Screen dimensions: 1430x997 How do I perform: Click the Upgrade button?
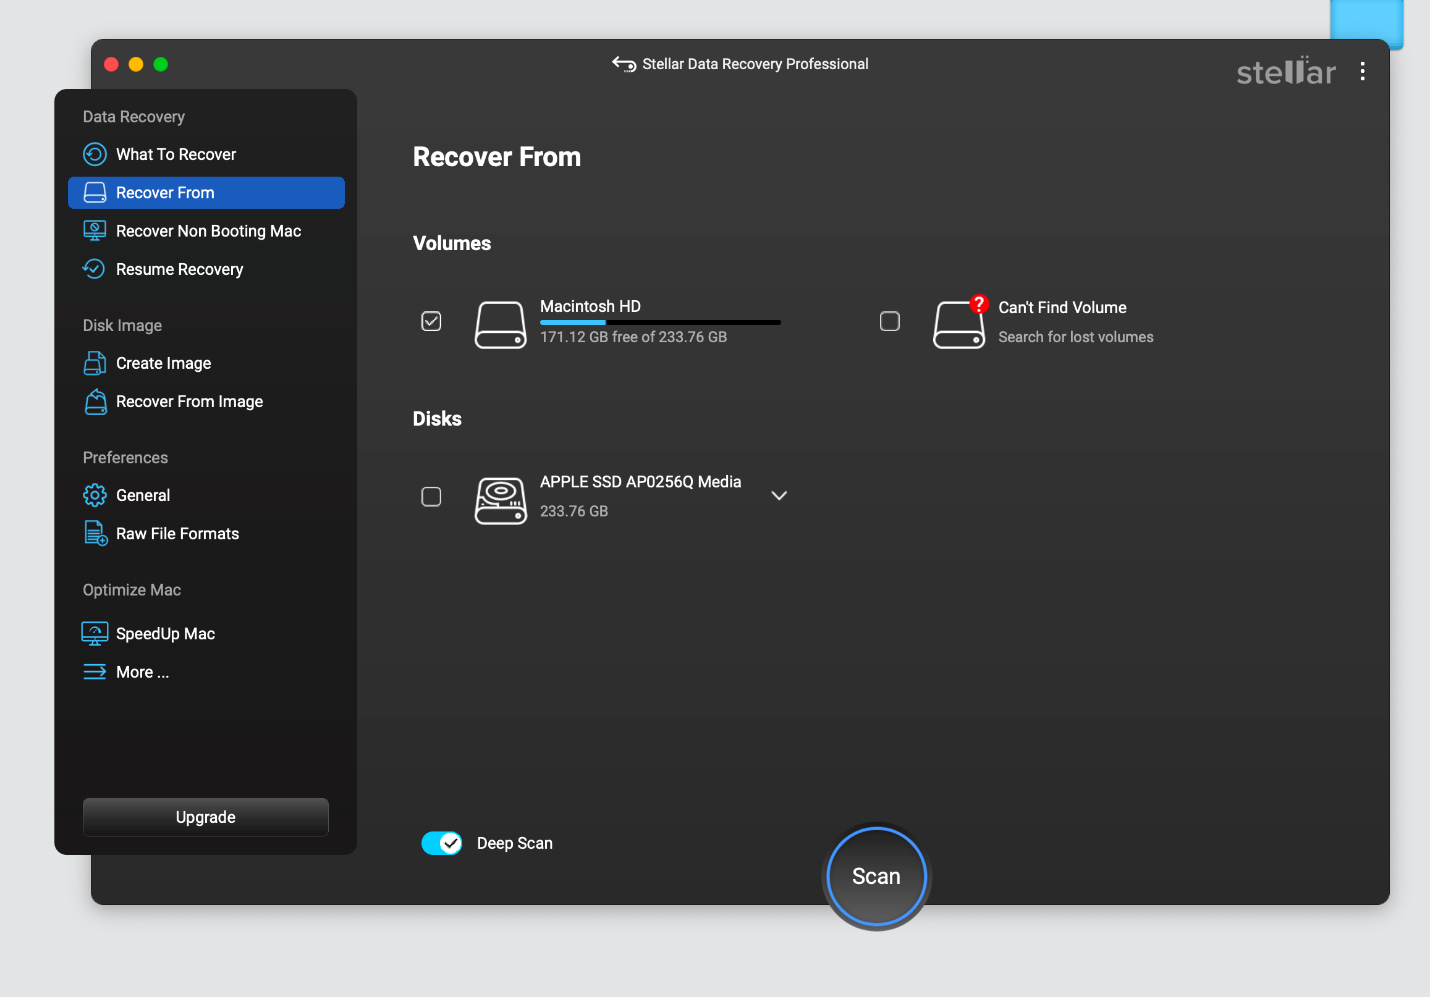coord(206,817)
